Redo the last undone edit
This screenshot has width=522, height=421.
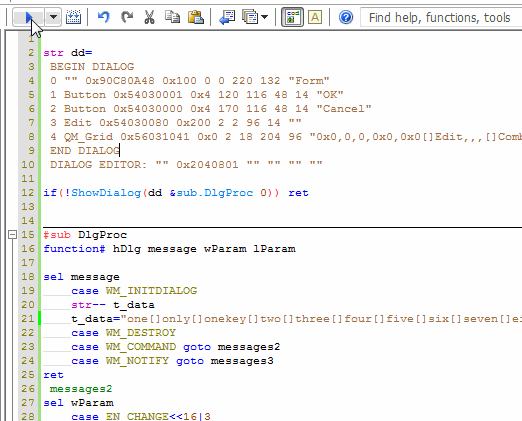[127, 17]
